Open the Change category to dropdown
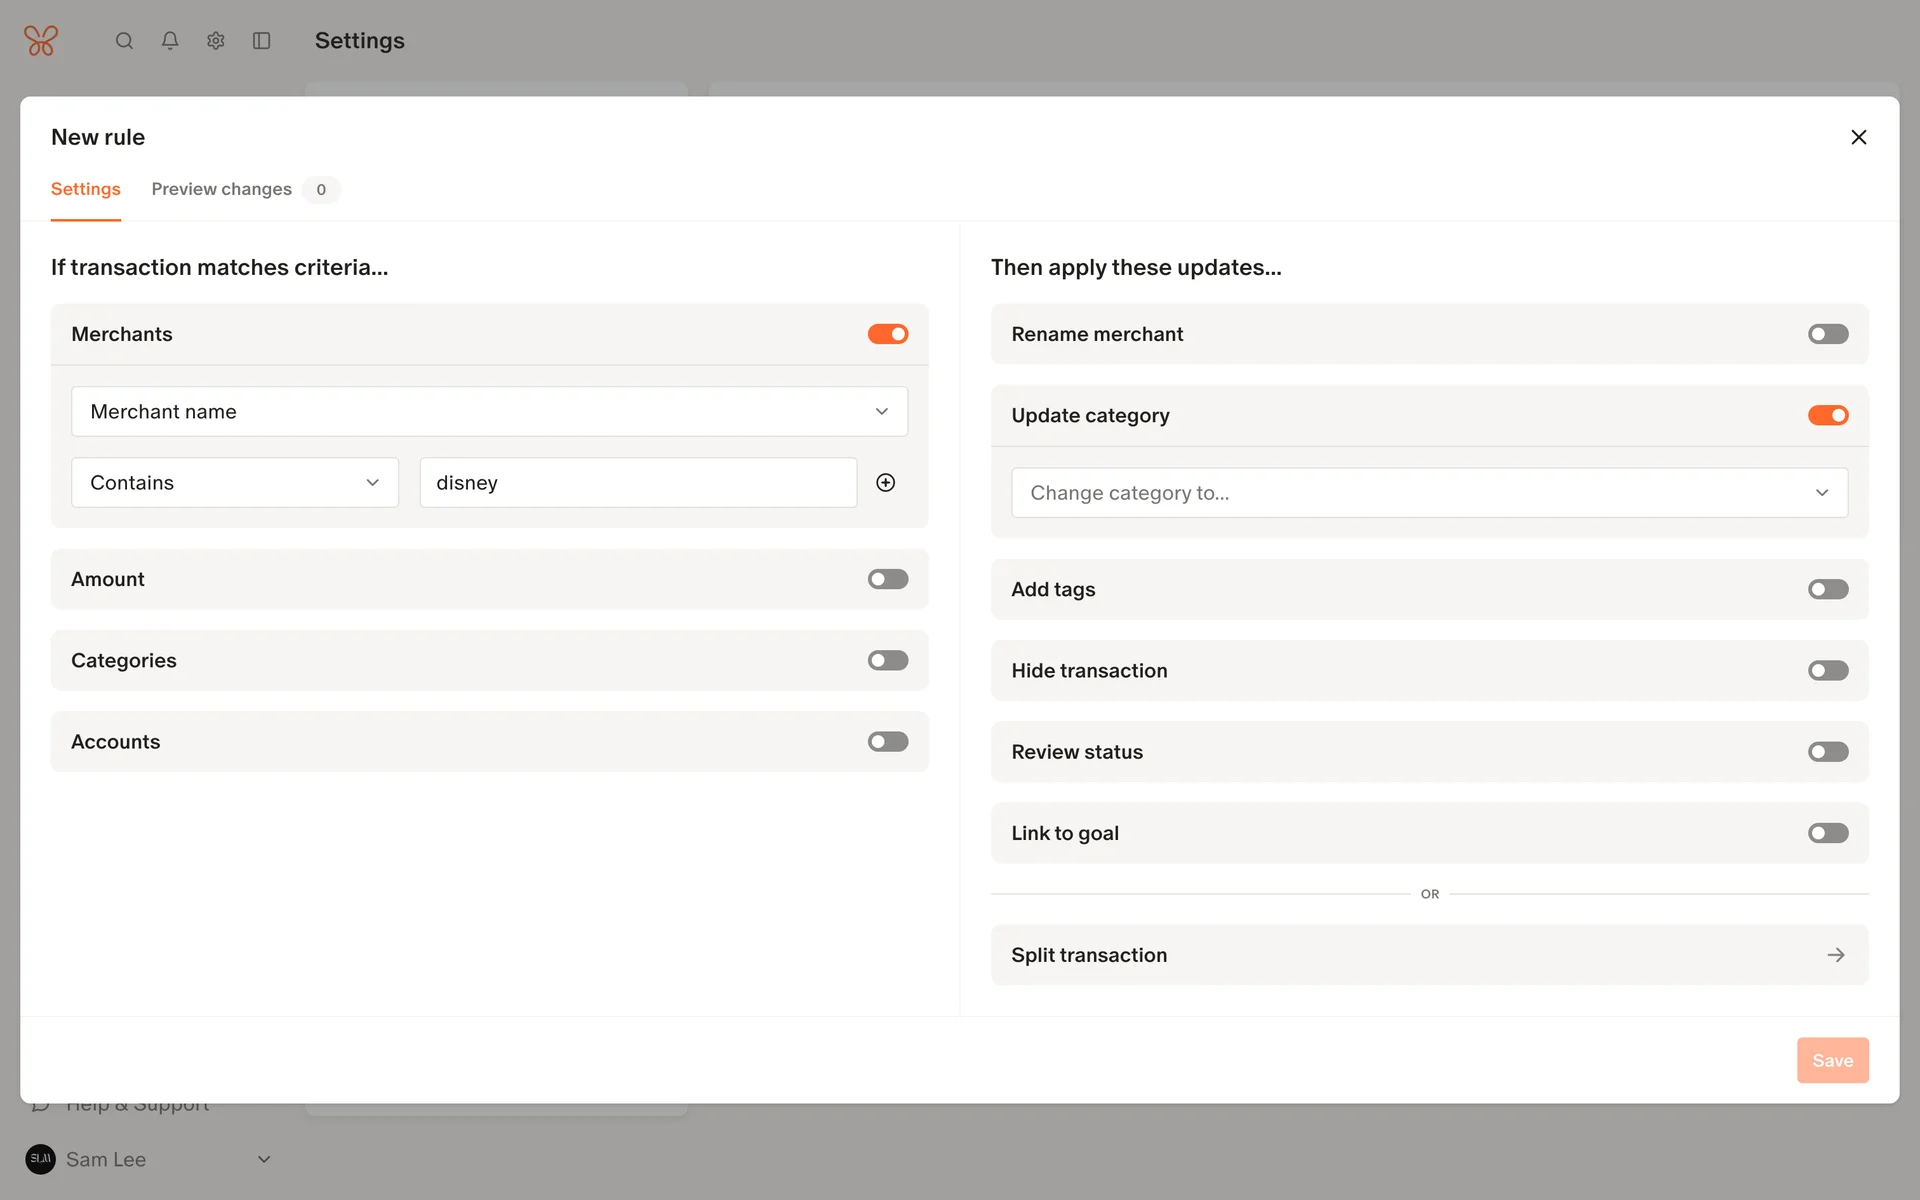The width and height of the screenshot is (1920, 1200). tap(1428, 493)
